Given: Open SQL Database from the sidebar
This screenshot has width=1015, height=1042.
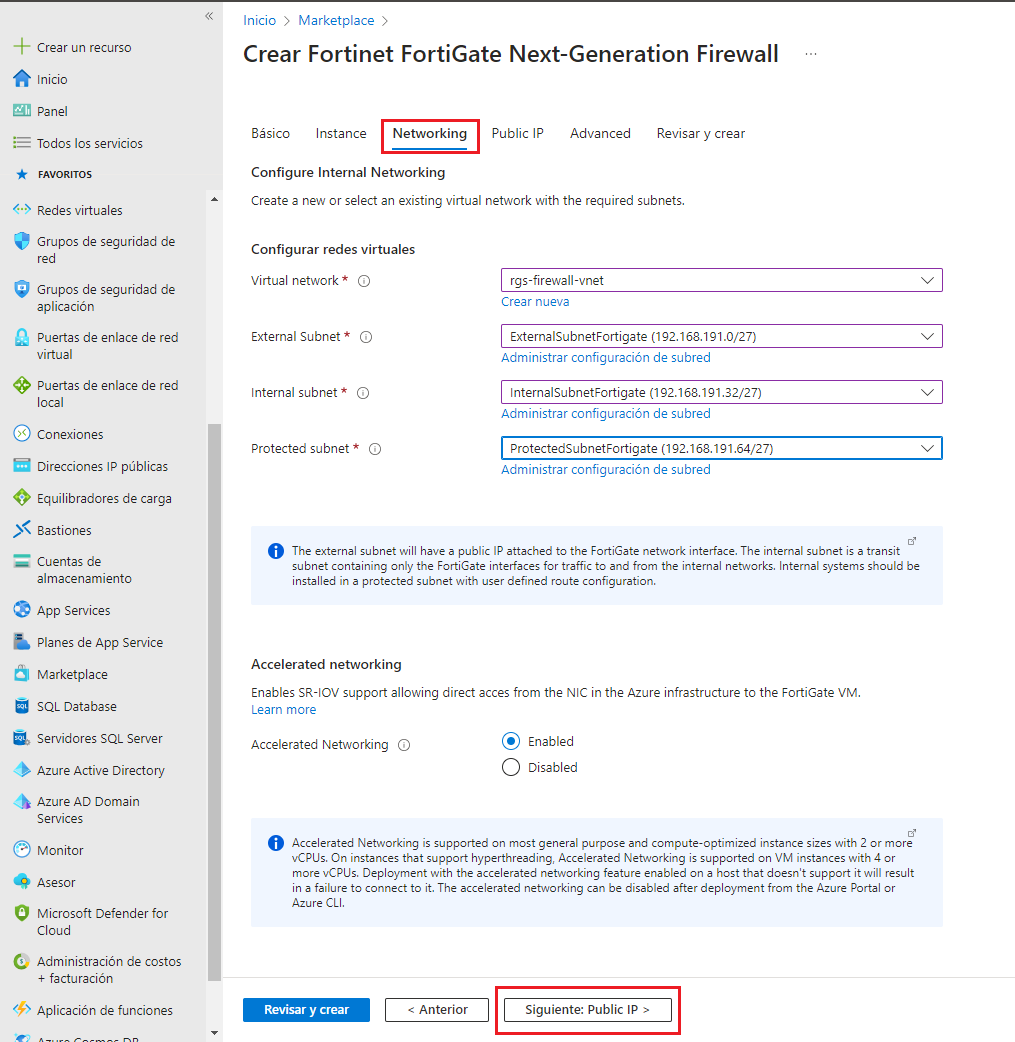Looking at the screenshot, I should 76,706.
